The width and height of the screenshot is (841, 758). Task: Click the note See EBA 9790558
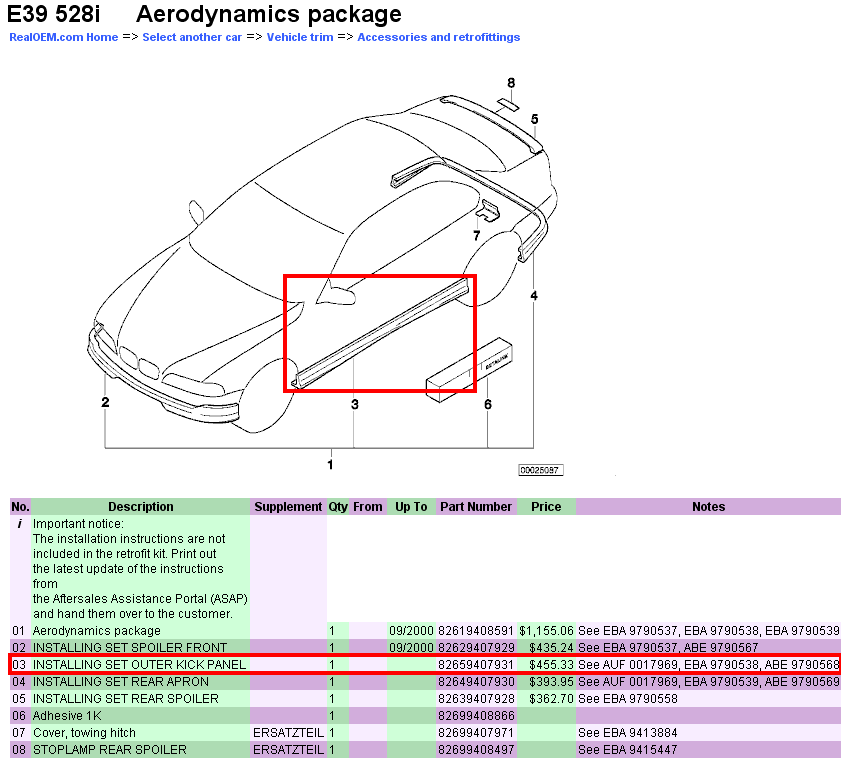(628, 699)
